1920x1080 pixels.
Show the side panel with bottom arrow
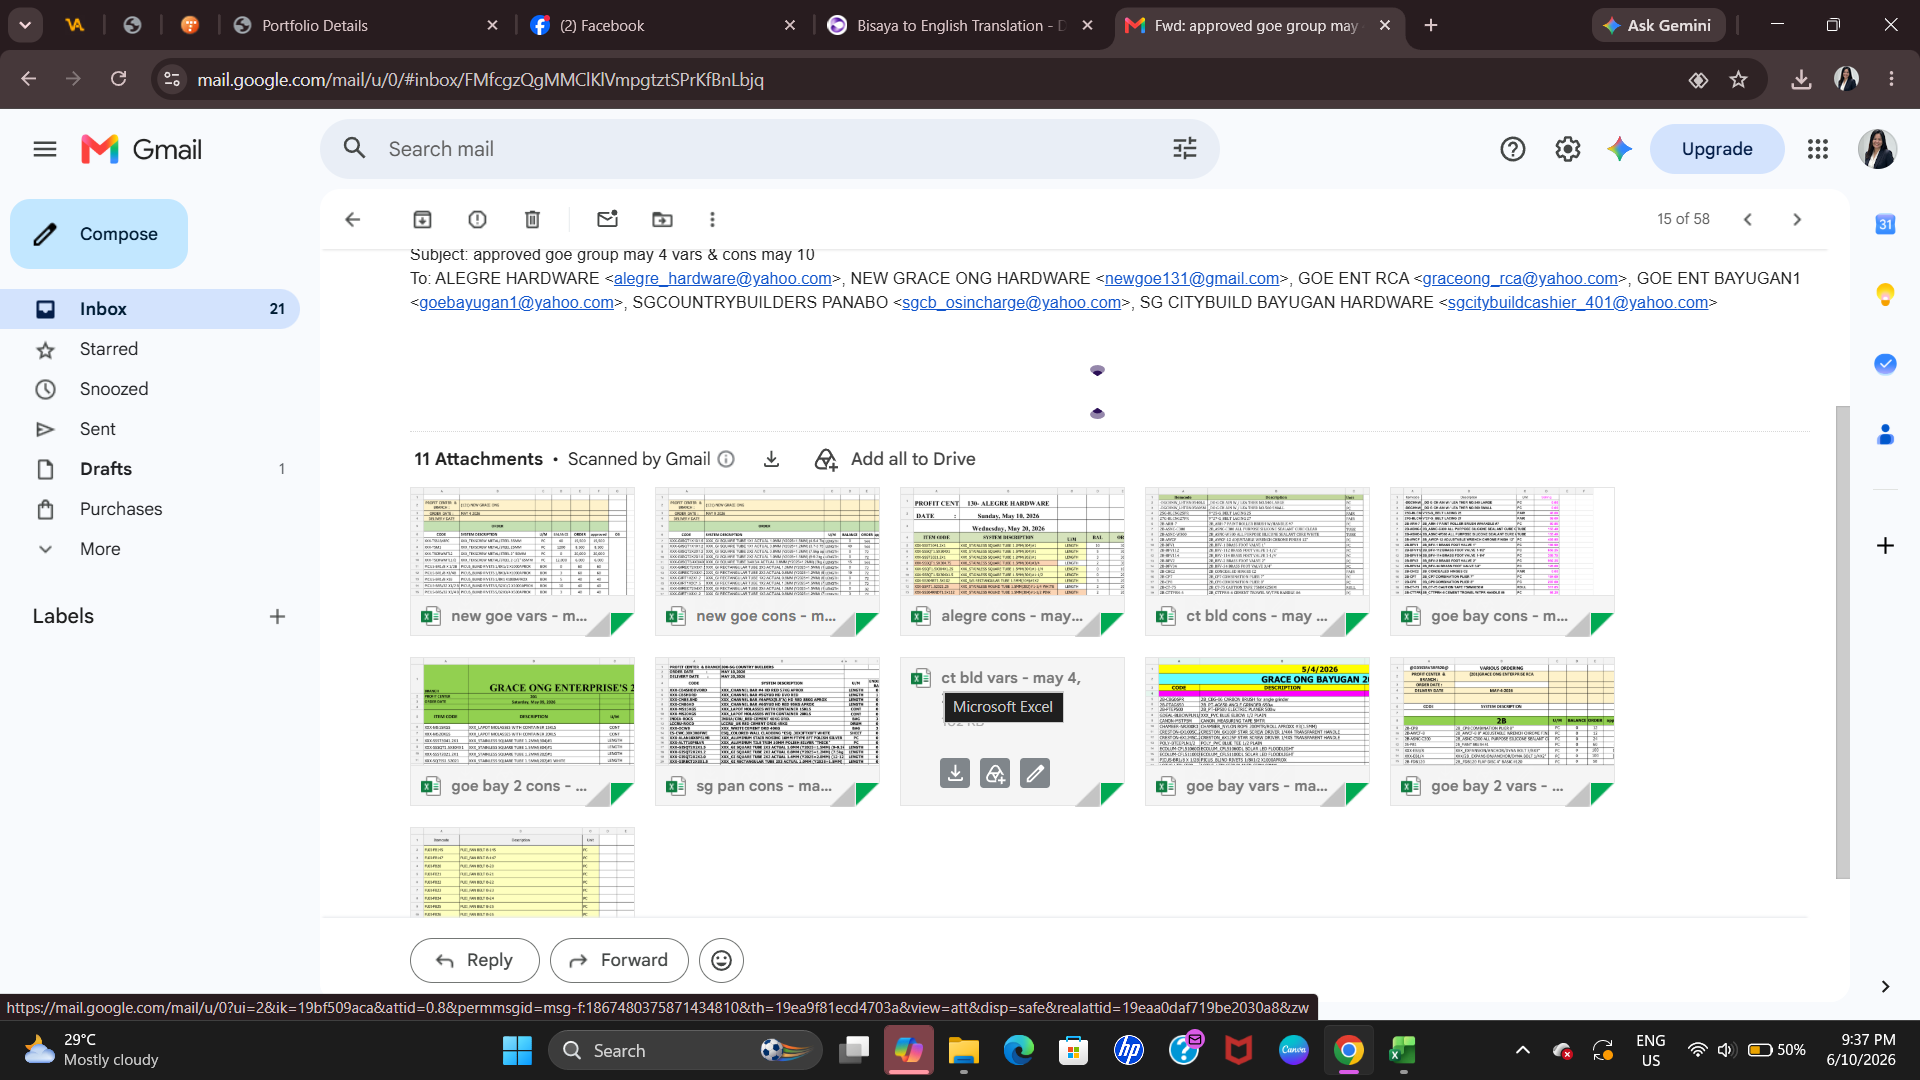[x=1885, y=986]
